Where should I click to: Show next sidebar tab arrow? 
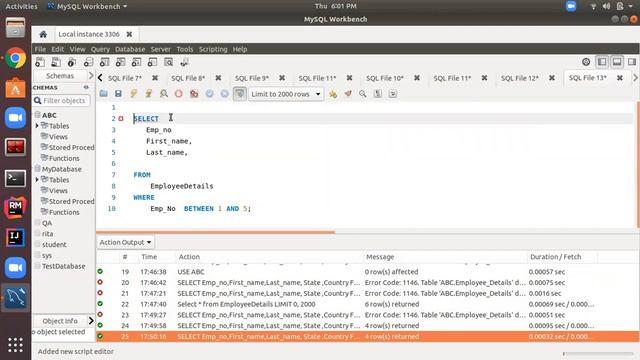(91, 76)
